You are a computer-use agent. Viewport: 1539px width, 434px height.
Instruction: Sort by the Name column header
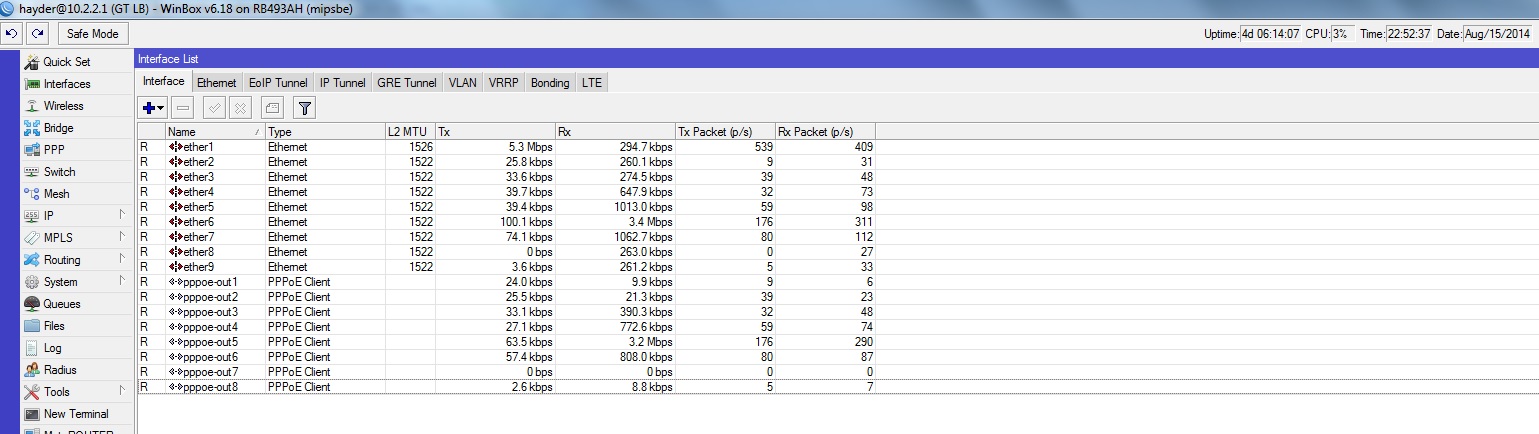215,132
